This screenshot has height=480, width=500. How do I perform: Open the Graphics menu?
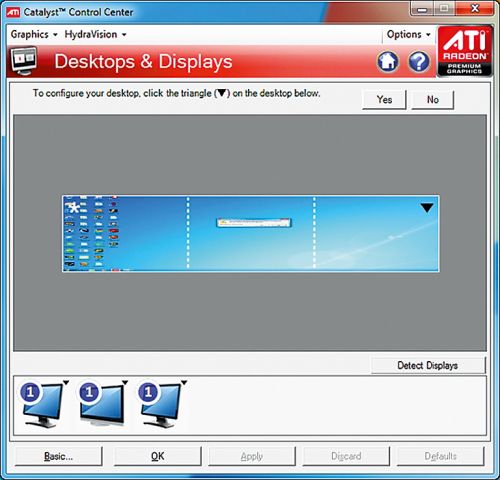(x=34, y=34)
